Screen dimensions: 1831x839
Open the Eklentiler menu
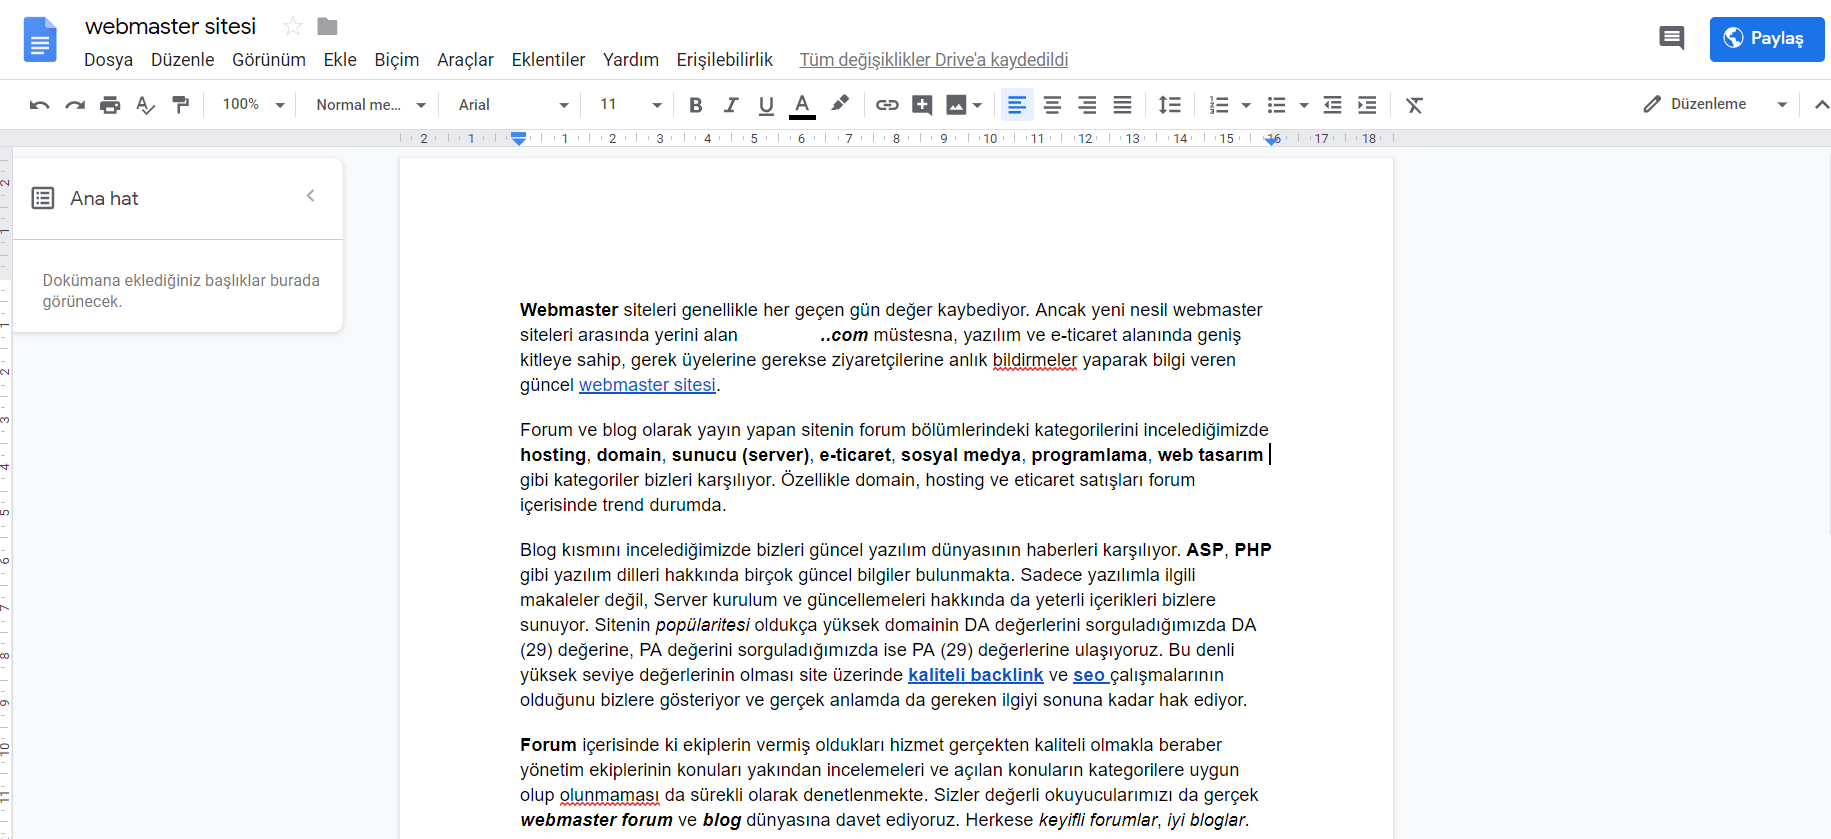(548, 60)
